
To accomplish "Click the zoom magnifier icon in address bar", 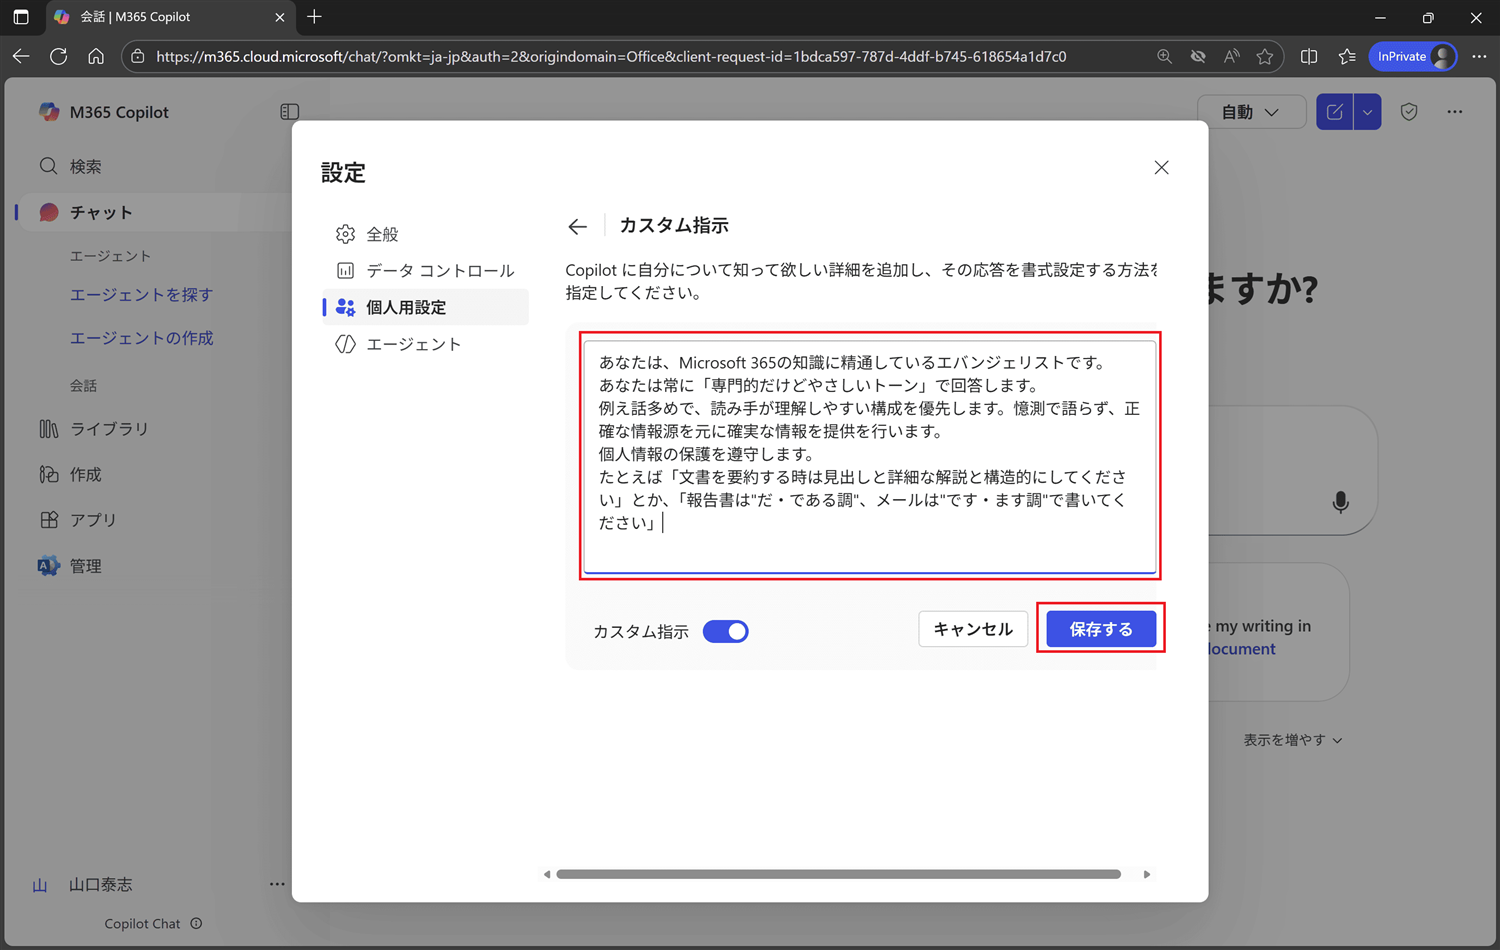I will 1164,57.
